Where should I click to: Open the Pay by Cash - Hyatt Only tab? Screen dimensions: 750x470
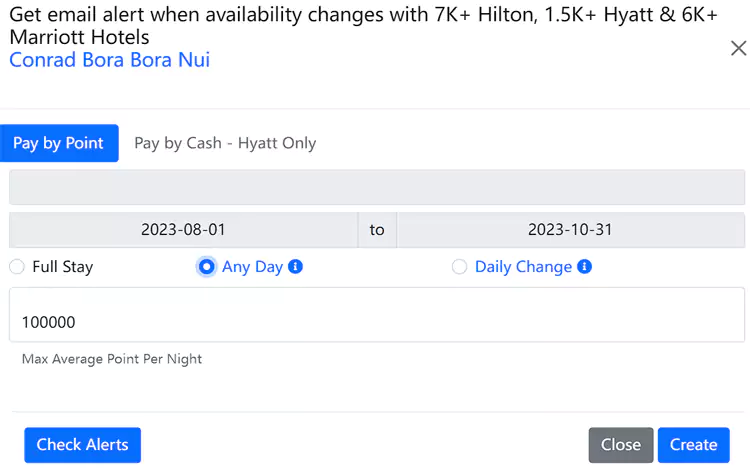tap(225, 143)
